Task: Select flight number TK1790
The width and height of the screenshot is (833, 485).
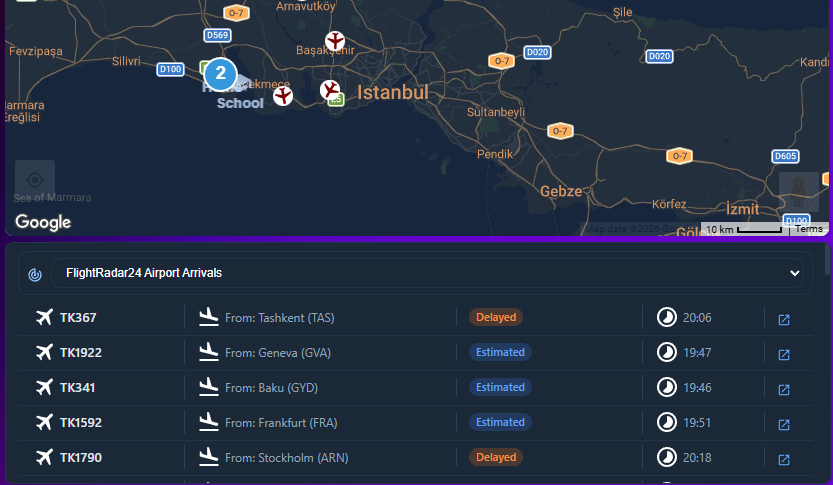Action: click(81, 458)
